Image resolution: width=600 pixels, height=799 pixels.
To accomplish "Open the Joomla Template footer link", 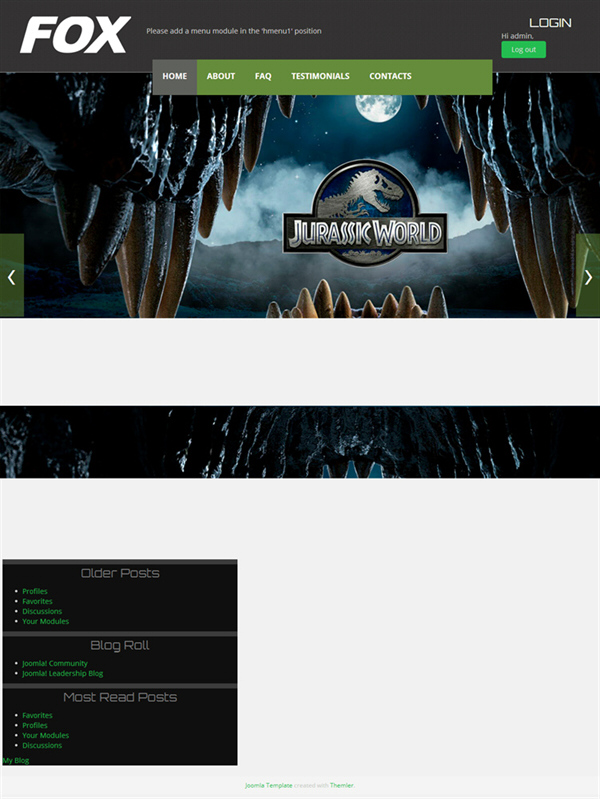I will (x=269, y=785).
